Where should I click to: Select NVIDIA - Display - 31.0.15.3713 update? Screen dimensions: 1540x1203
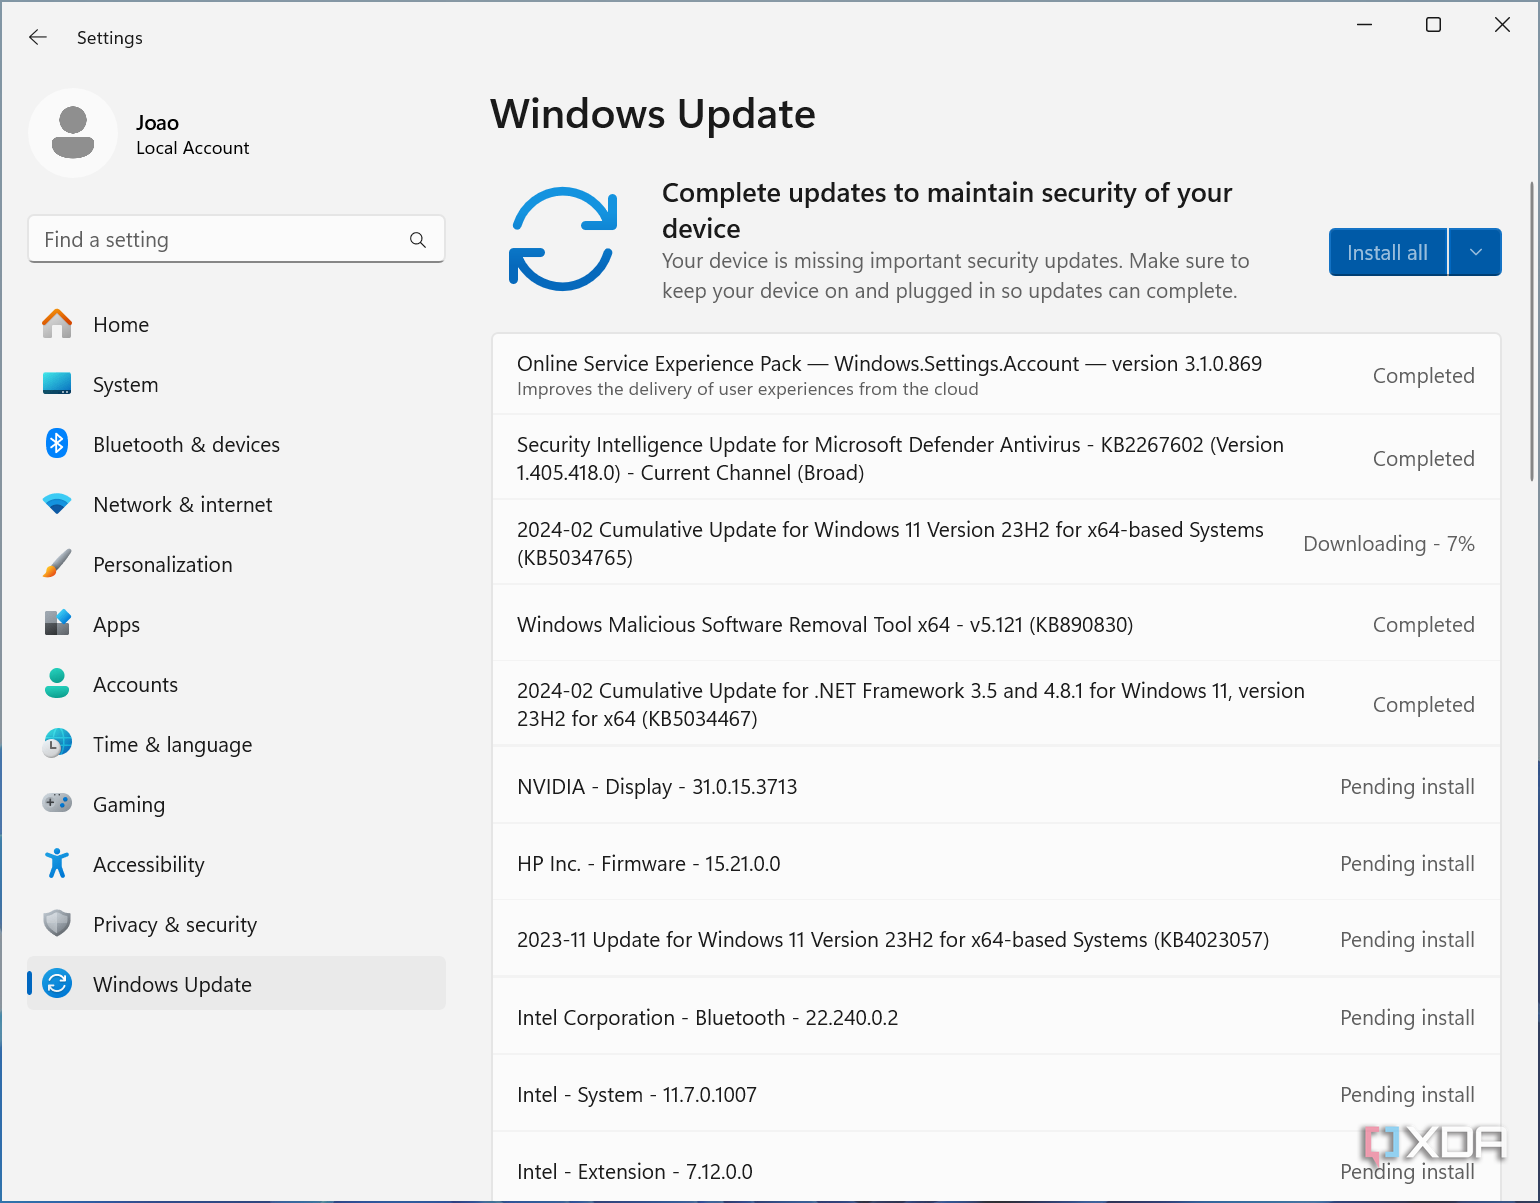point(996,786)
